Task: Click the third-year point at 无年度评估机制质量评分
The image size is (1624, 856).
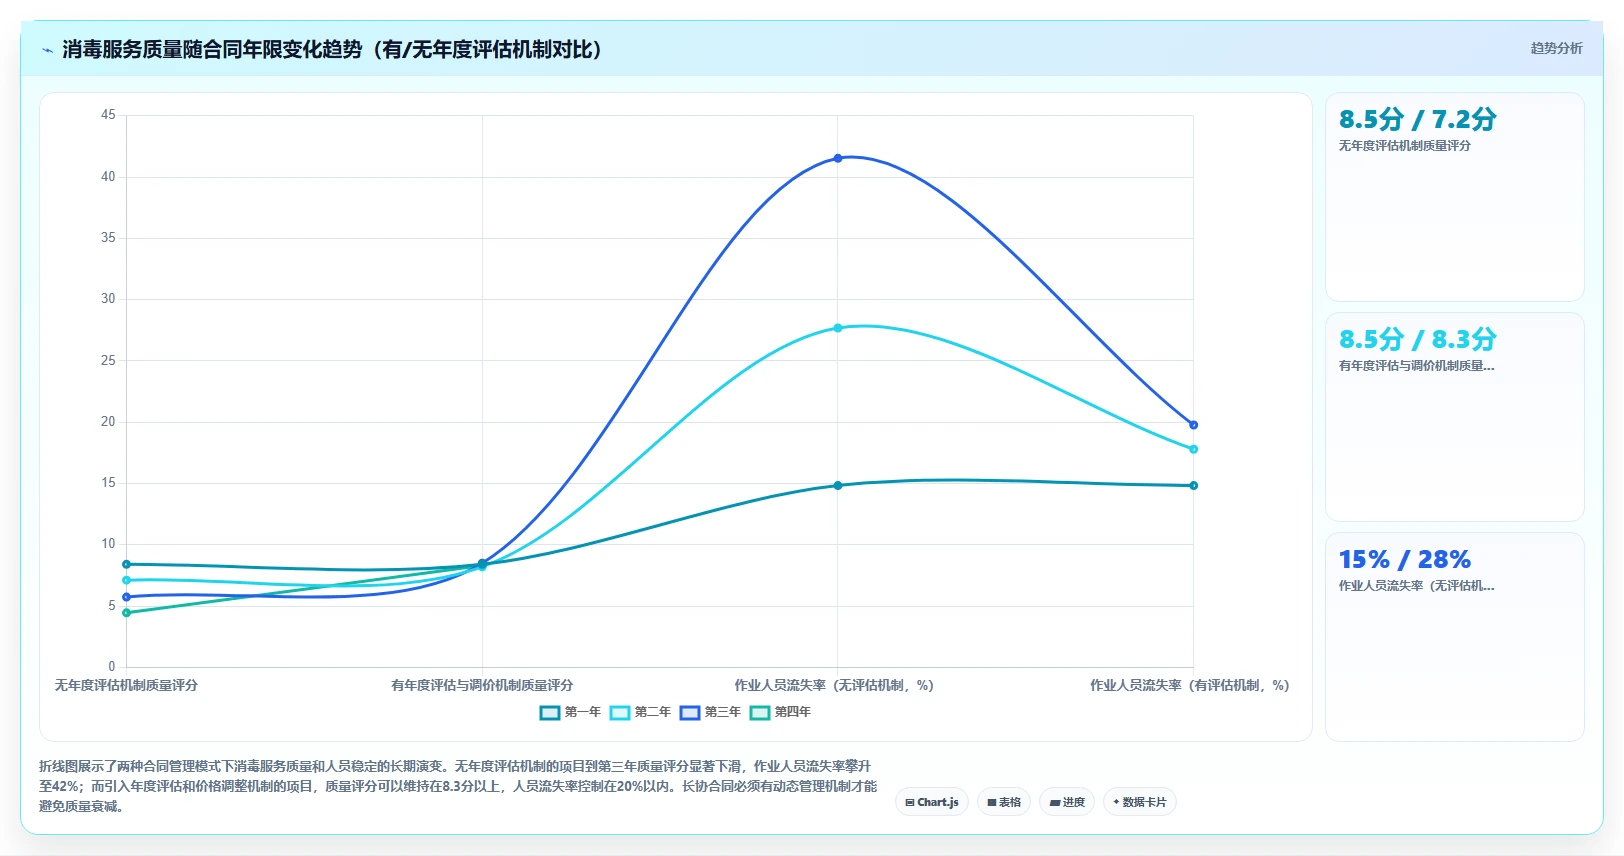Action: pos(126,597)
